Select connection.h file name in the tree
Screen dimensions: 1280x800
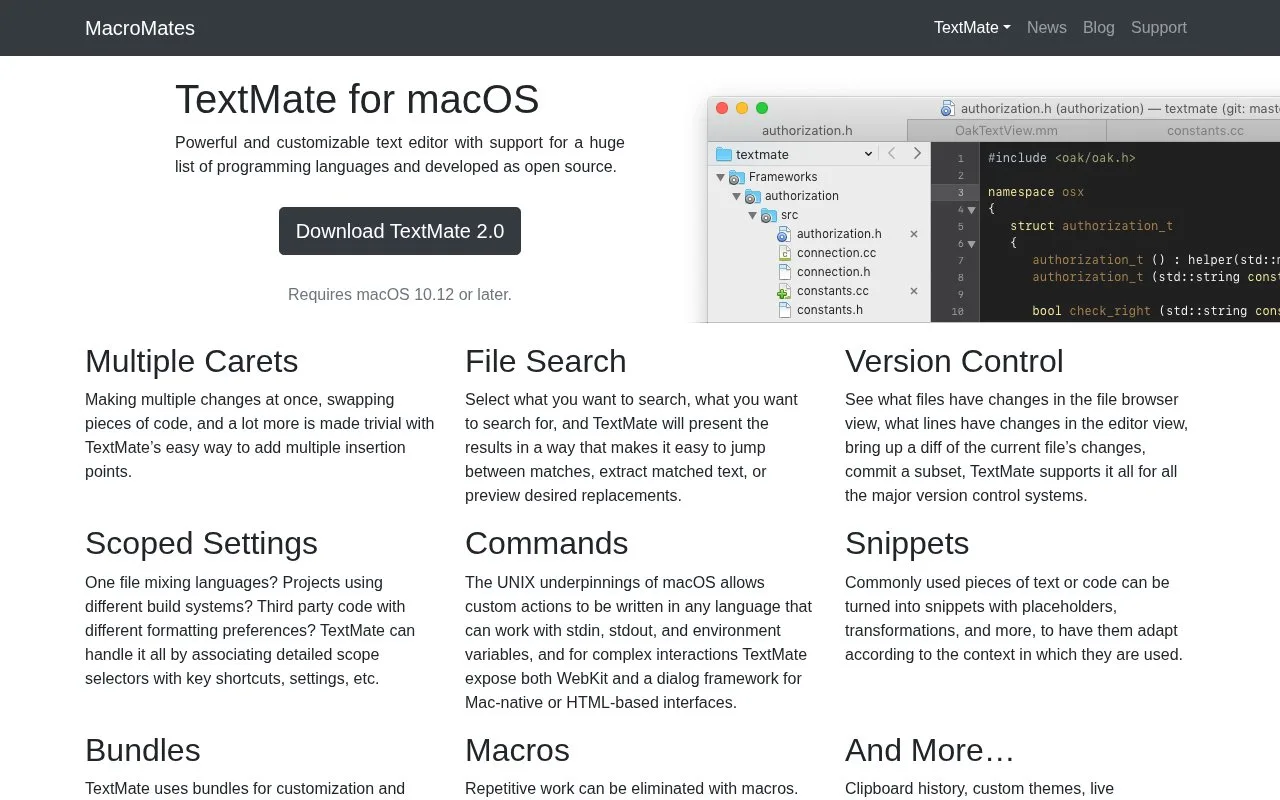point(833,272)
